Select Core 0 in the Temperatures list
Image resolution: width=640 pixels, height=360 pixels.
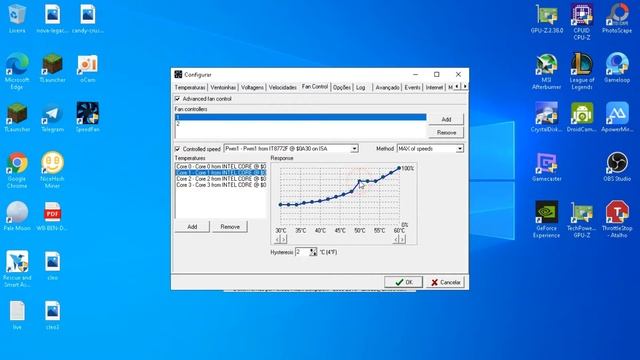click(221, 167)
